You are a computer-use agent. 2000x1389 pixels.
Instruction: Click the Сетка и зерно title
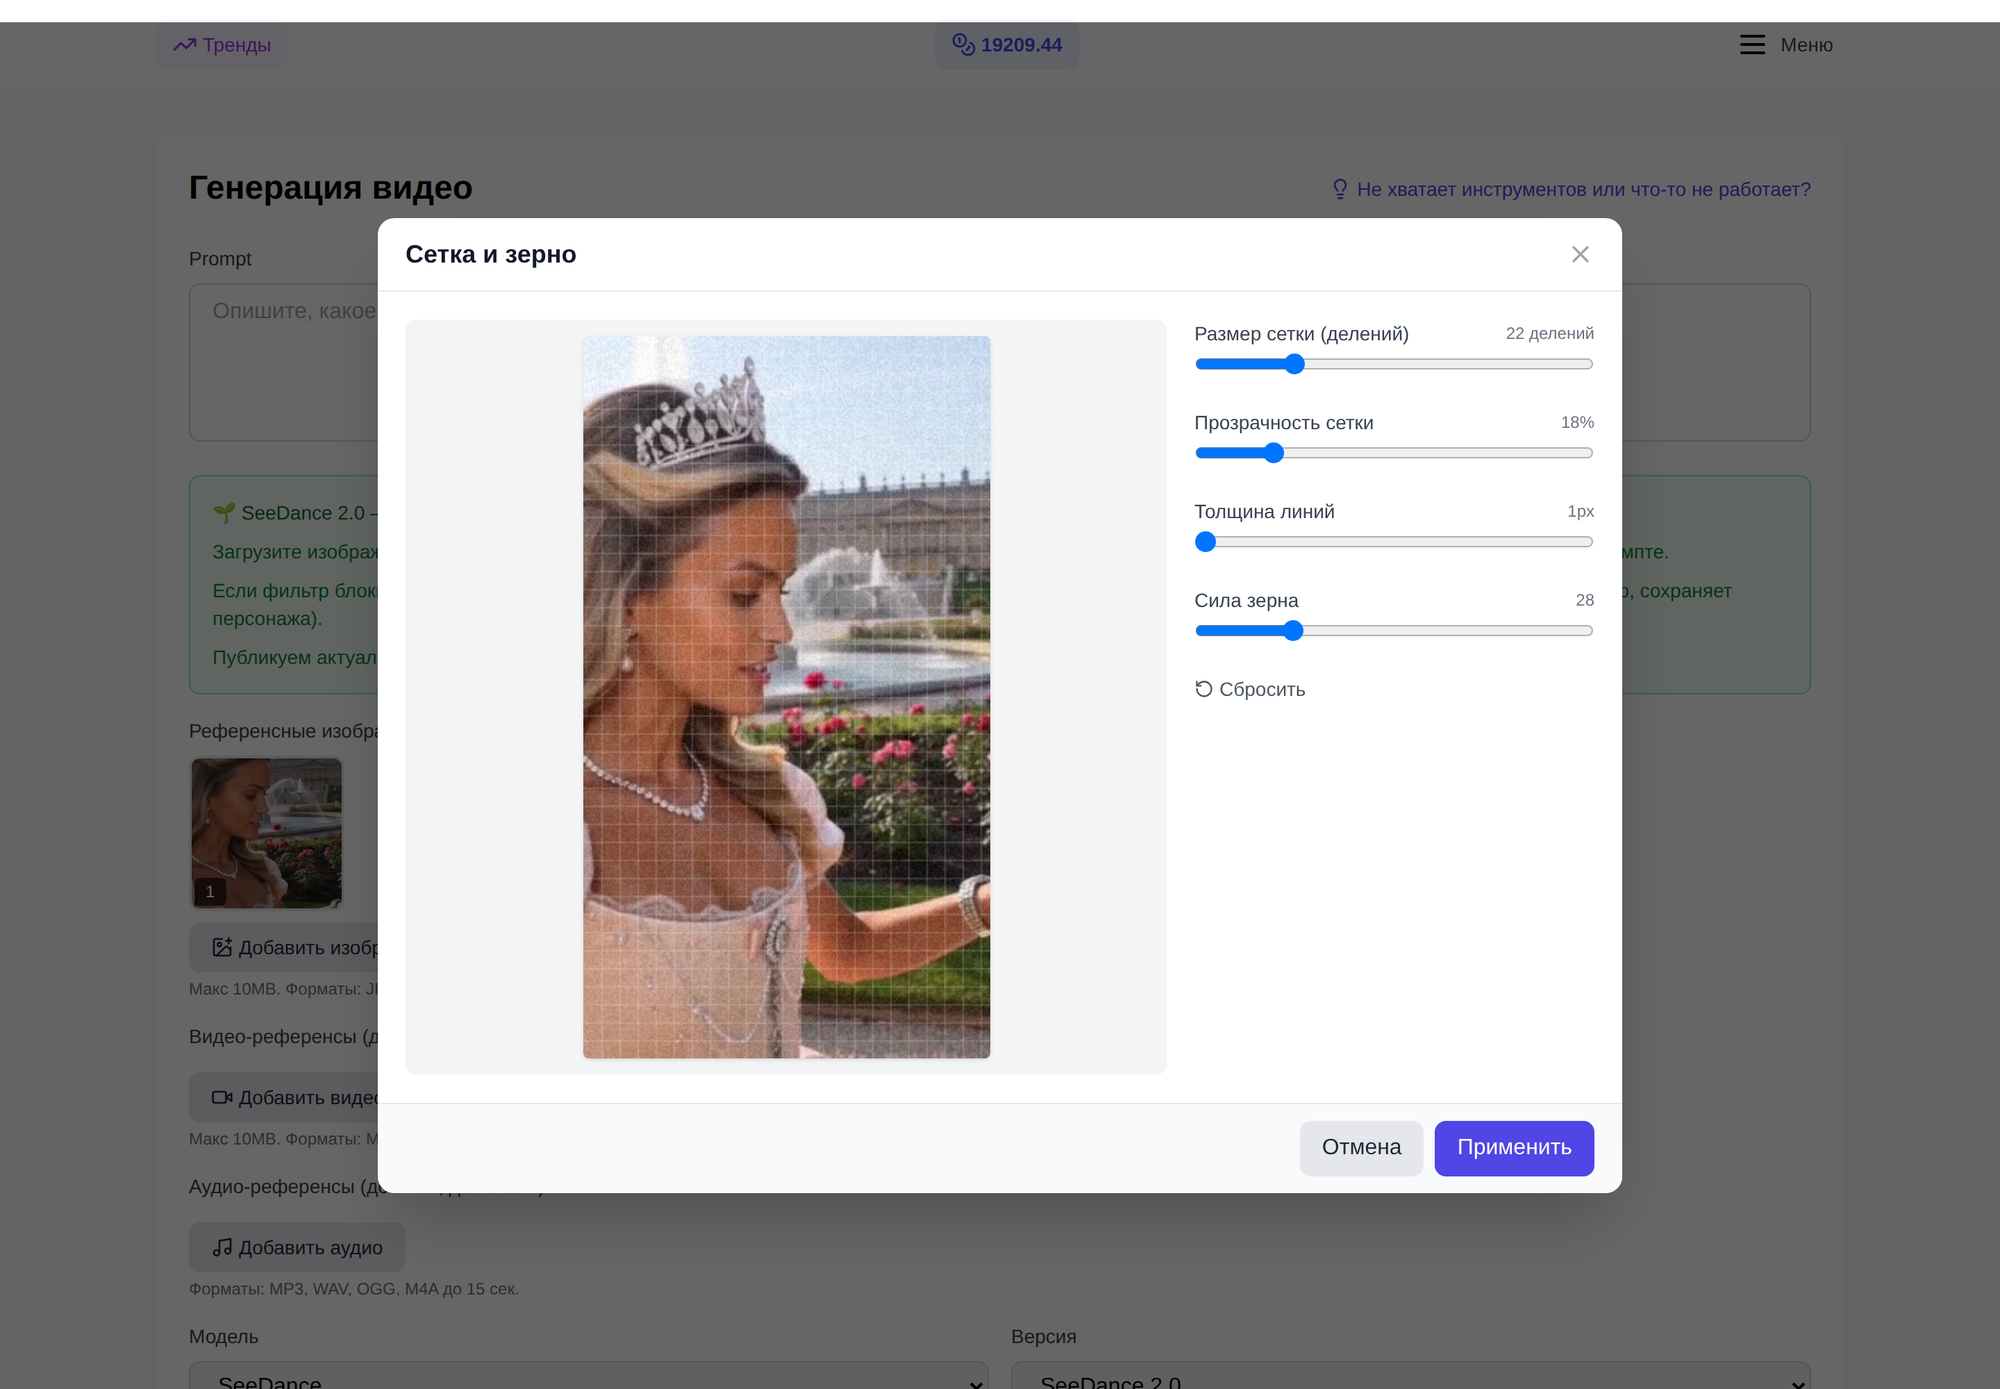491,254
